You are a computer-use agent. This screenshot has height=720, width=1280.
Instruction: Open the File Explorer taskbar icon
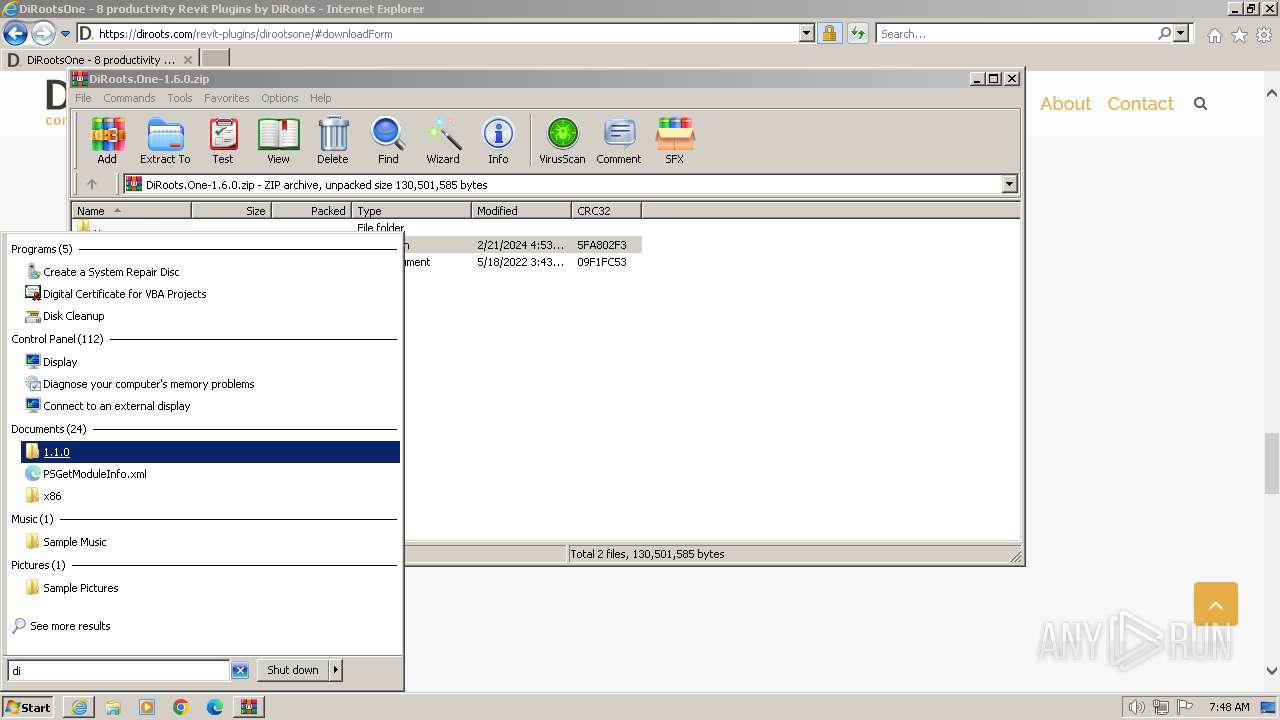(113, 707)
